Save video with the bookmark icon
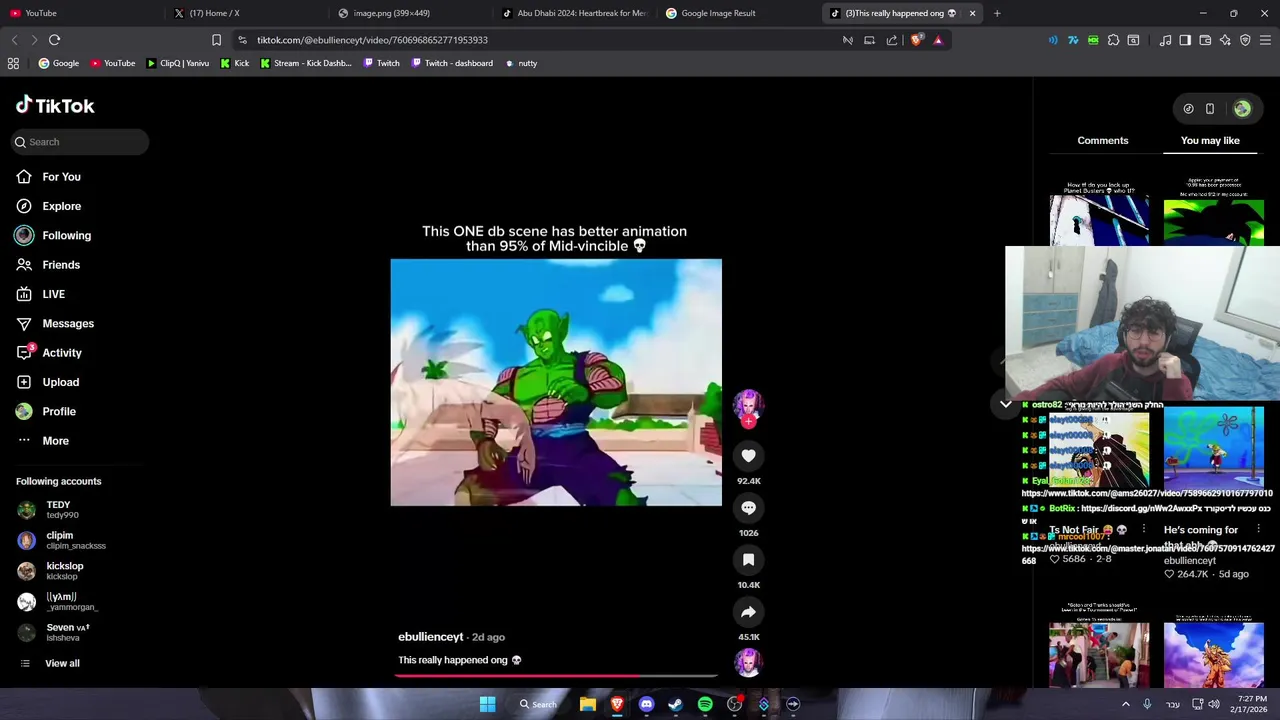 (x=748, y=560)
